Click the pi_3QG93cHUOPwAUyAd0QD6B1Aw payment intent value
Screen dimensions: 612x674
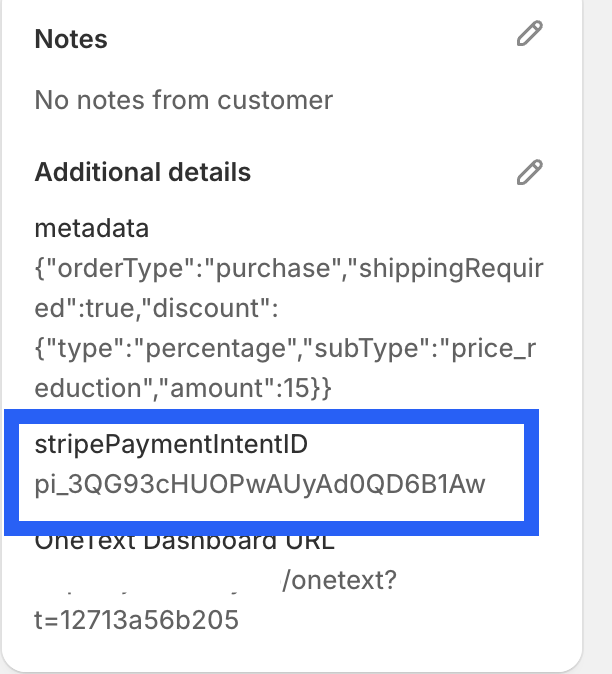coord(260,485)
